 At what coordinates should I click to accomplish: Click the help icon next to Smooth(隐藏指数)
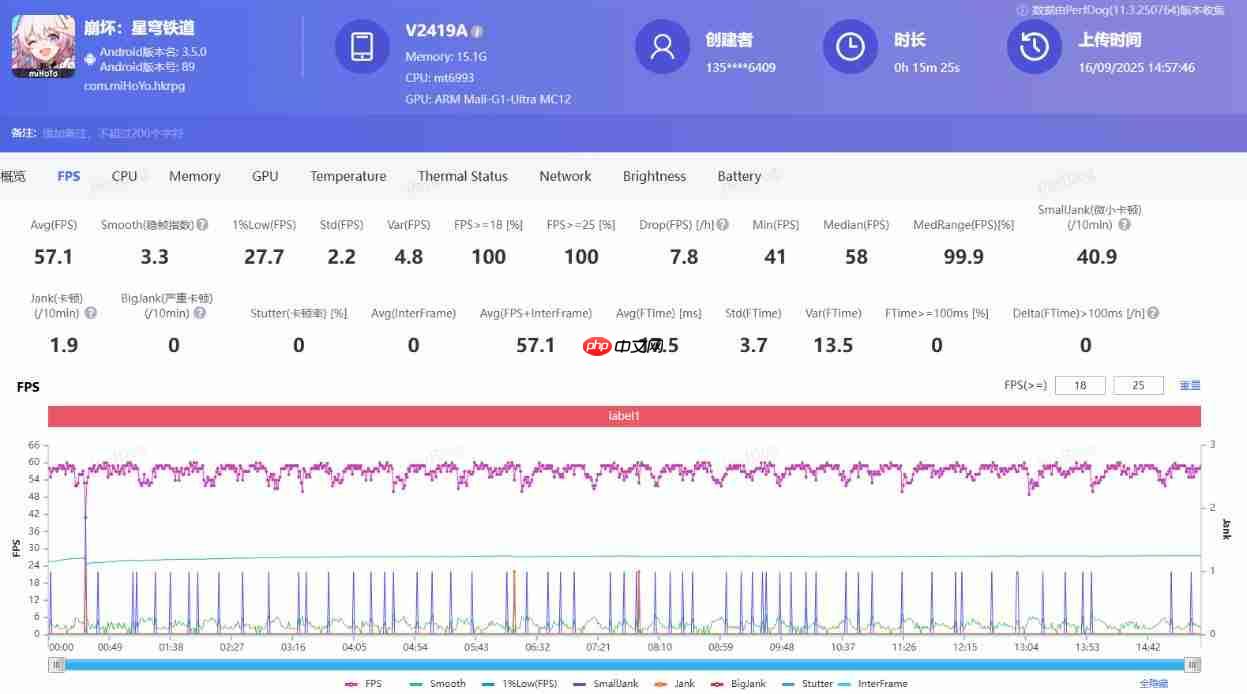(x=200, y=224)
